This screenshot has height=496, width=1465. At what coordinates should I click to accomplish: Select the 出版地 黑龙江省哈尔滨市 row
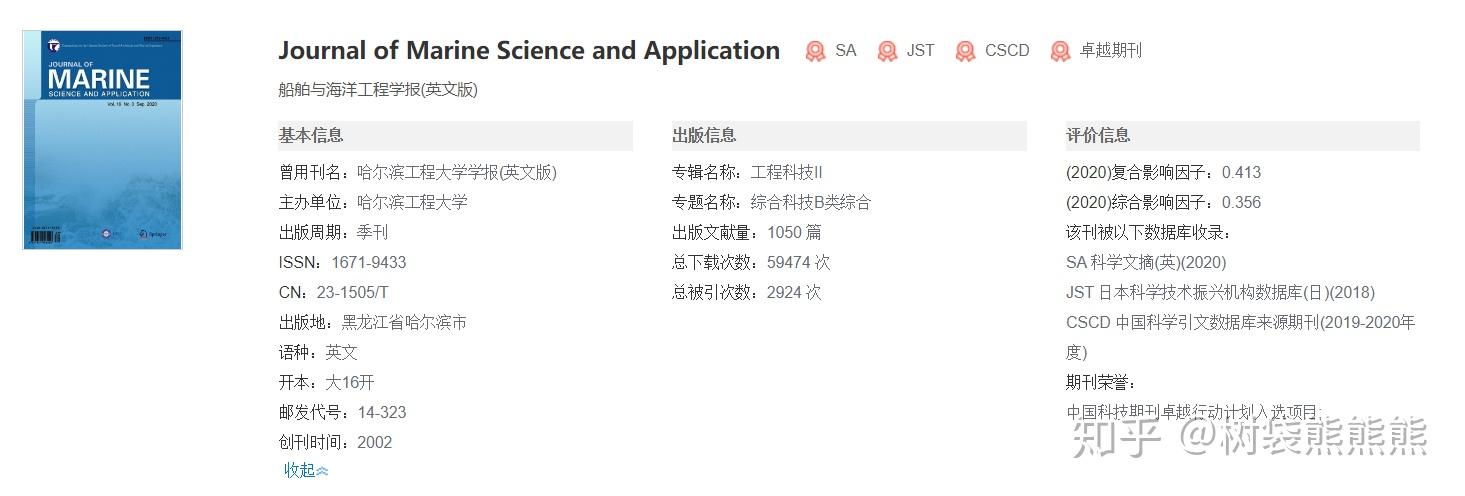pos(373,322)
